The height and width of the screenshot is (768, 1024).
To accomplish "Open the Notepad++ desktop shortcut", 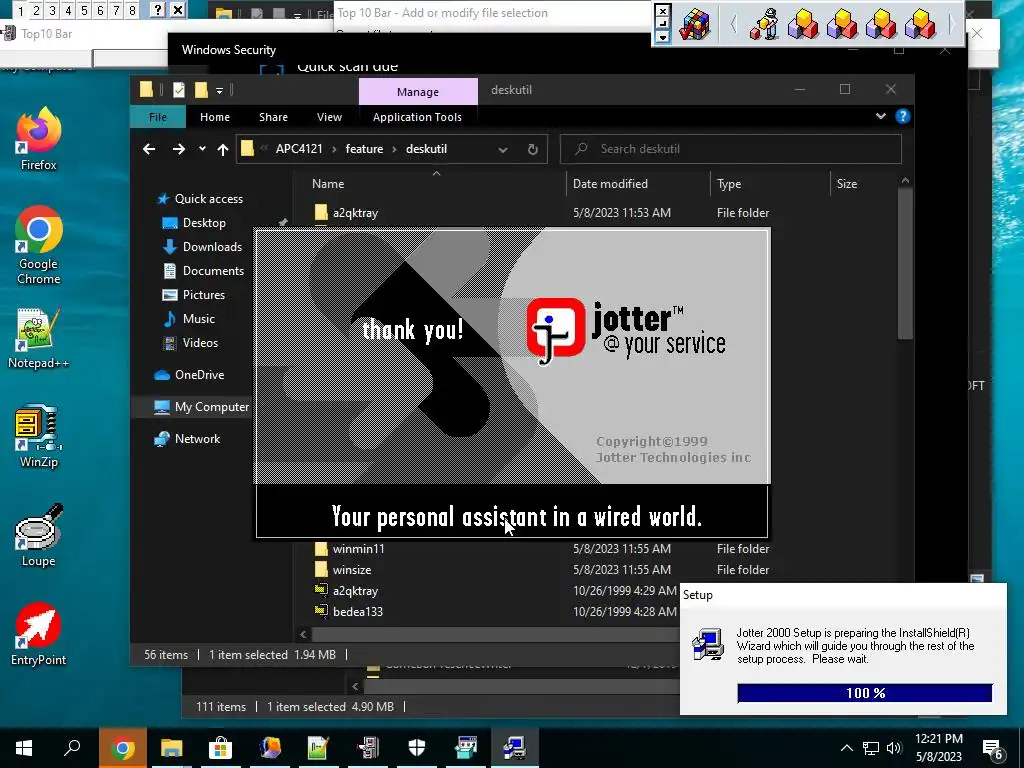I will [x=39, y=338].
